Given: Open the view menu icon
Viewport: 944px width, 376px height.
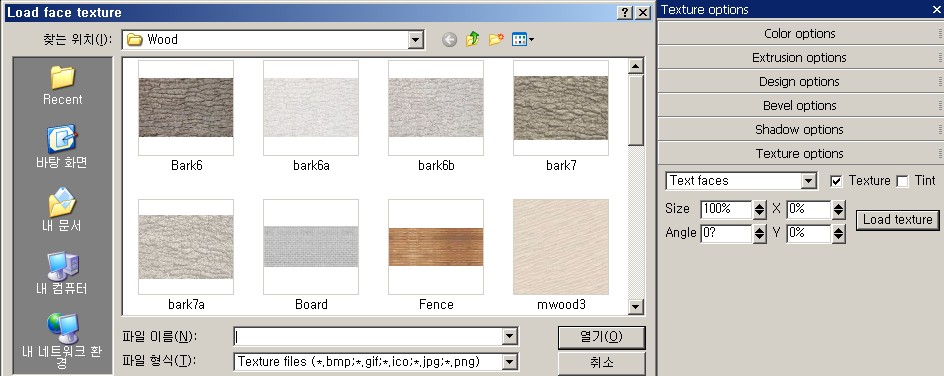Looking at the screenshot, I should coord(522,40).
